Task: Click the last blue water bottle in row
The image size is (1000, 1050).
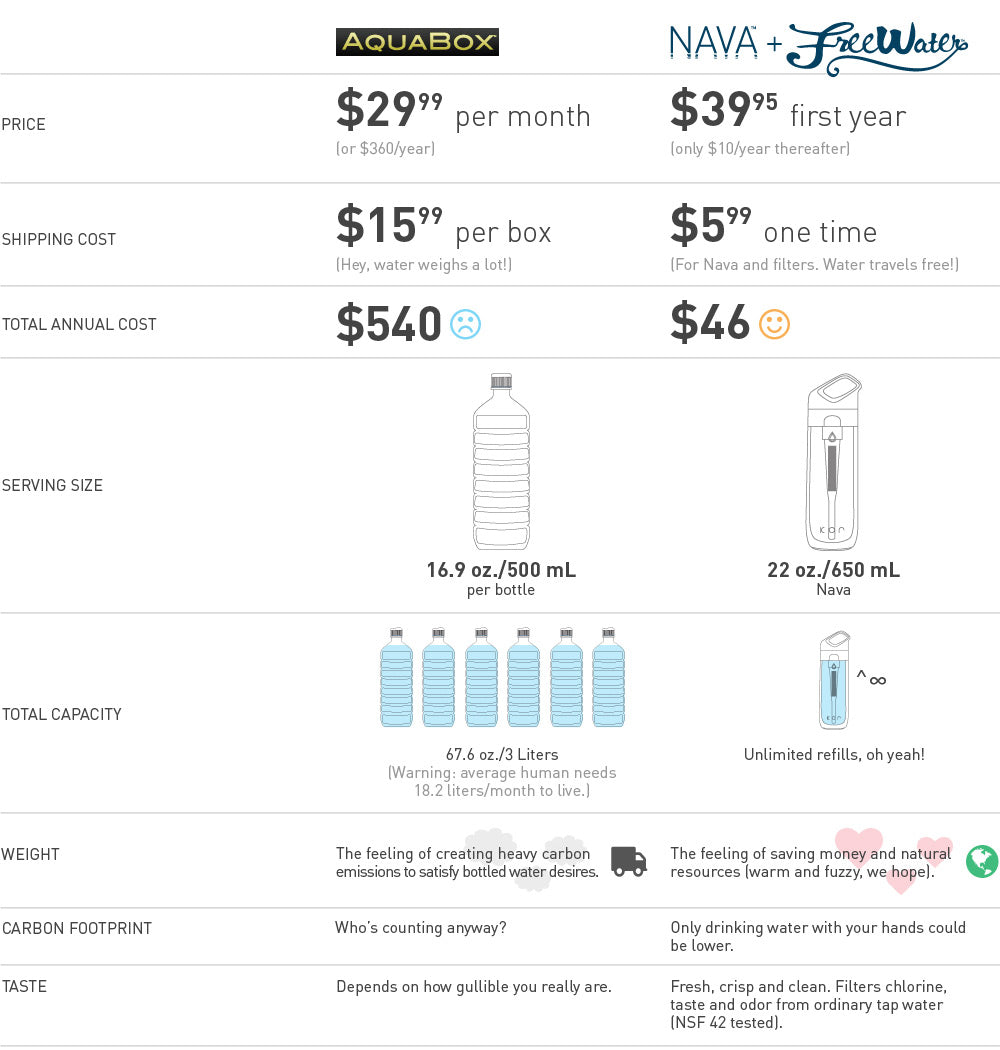Action: [x=608, y=677]
